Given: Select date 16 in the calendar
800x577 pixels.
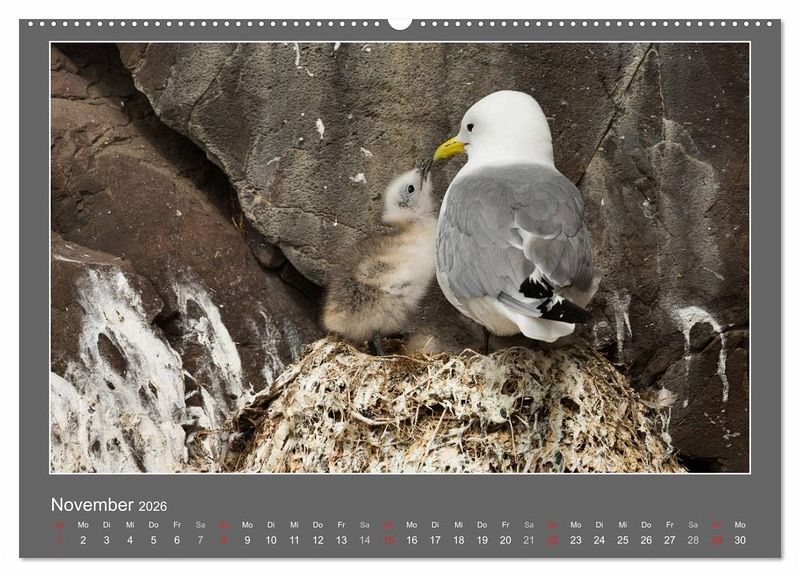Looking at the screenshot, I should [x=412, y=540].
